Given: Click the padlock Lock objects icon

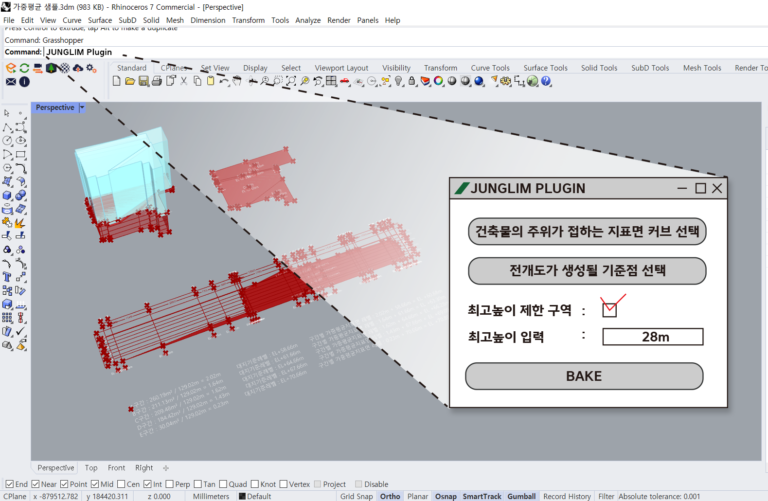Looking at the screenshot, I should tap(412, 81).
